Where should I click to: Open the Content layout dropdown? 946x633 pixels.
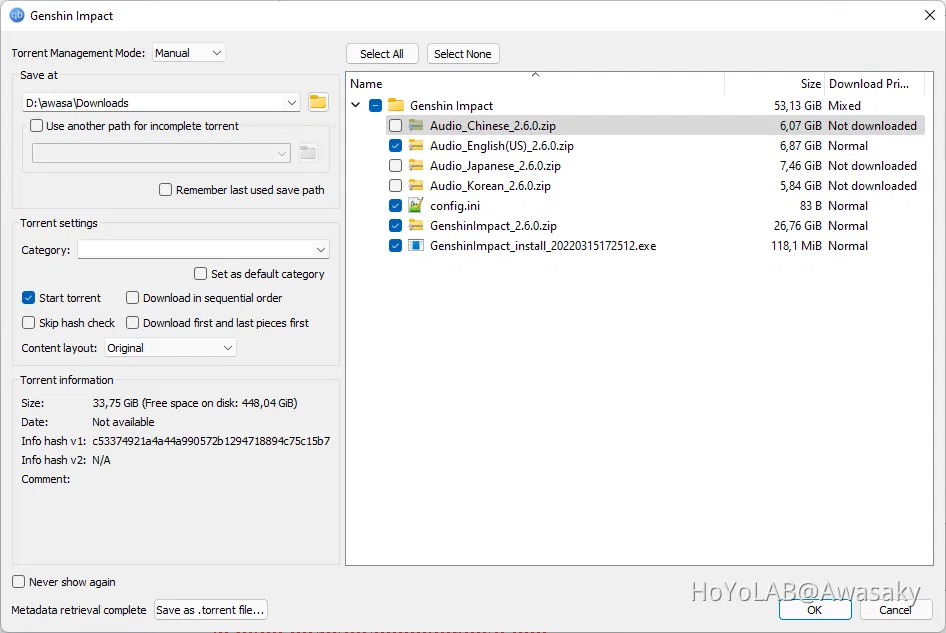coord(170,347)
